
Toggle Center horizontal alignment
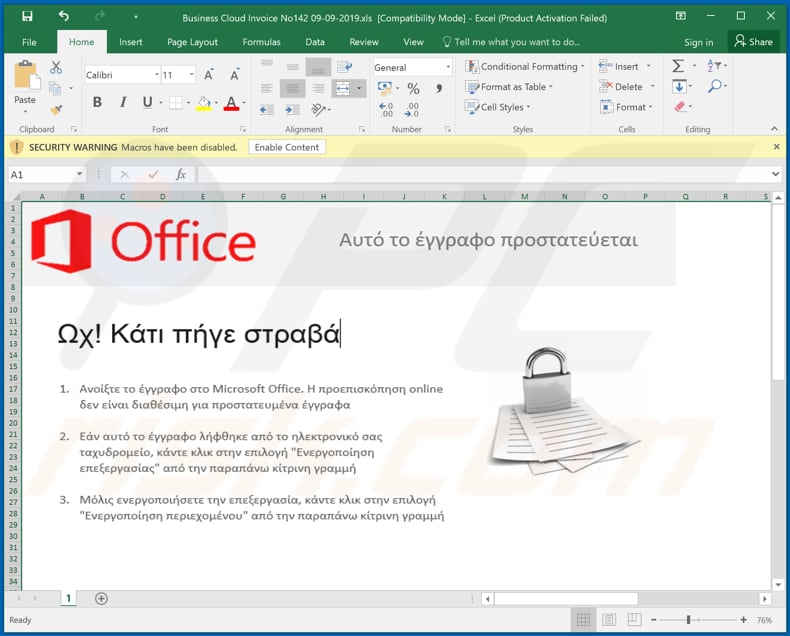(x=292, y=89)
